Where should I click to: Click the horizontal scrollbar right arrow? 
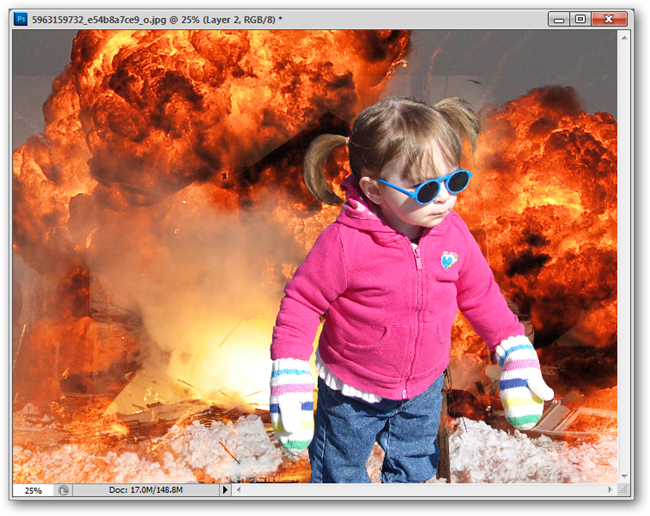click(x=610, y=489)
